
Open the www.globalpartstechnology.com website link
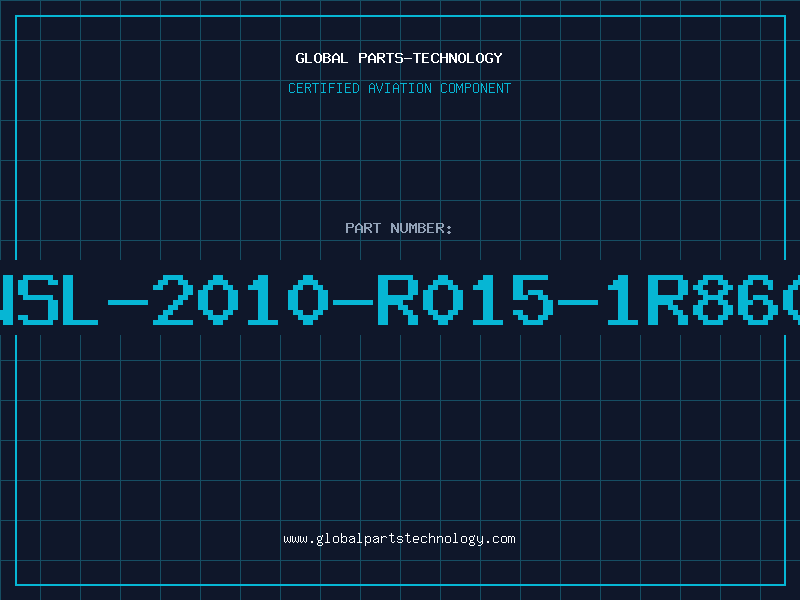coord(399,539)
